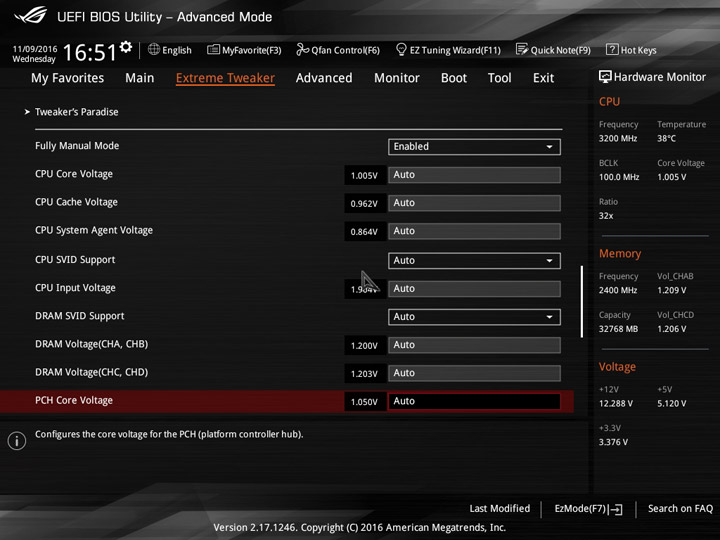Click the EzMode exit arrow icon
The width and height of the screenshot is (720, 540).
616,509
